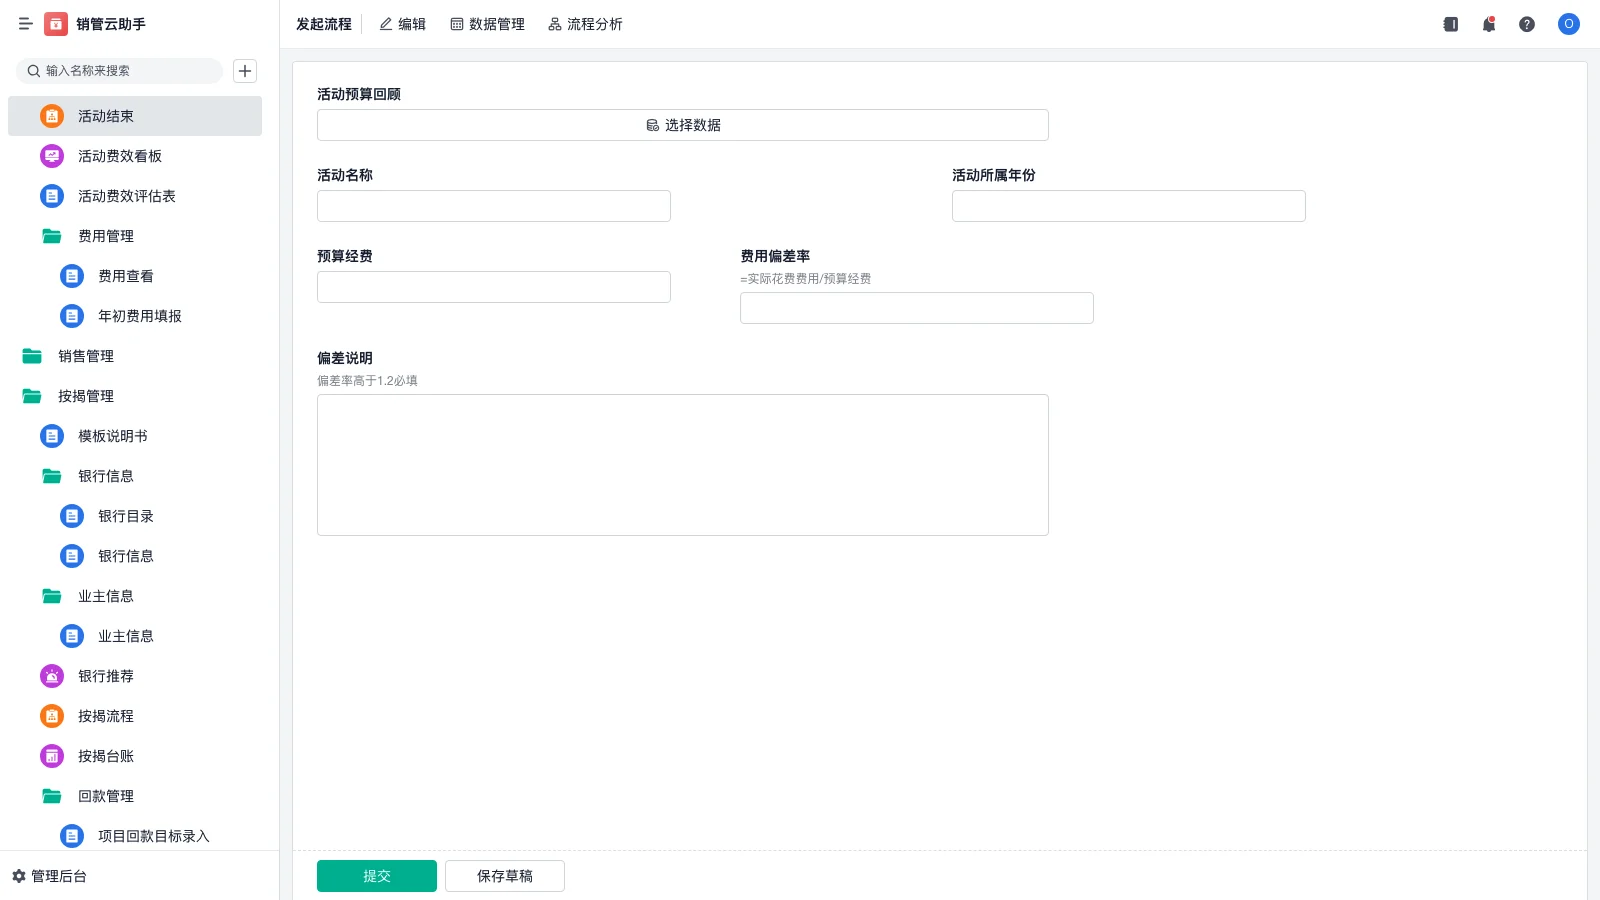This screenshot has height=900, width=1600.
Task: Click the hamburger menu icon top-left
Action: pos(26,24)
